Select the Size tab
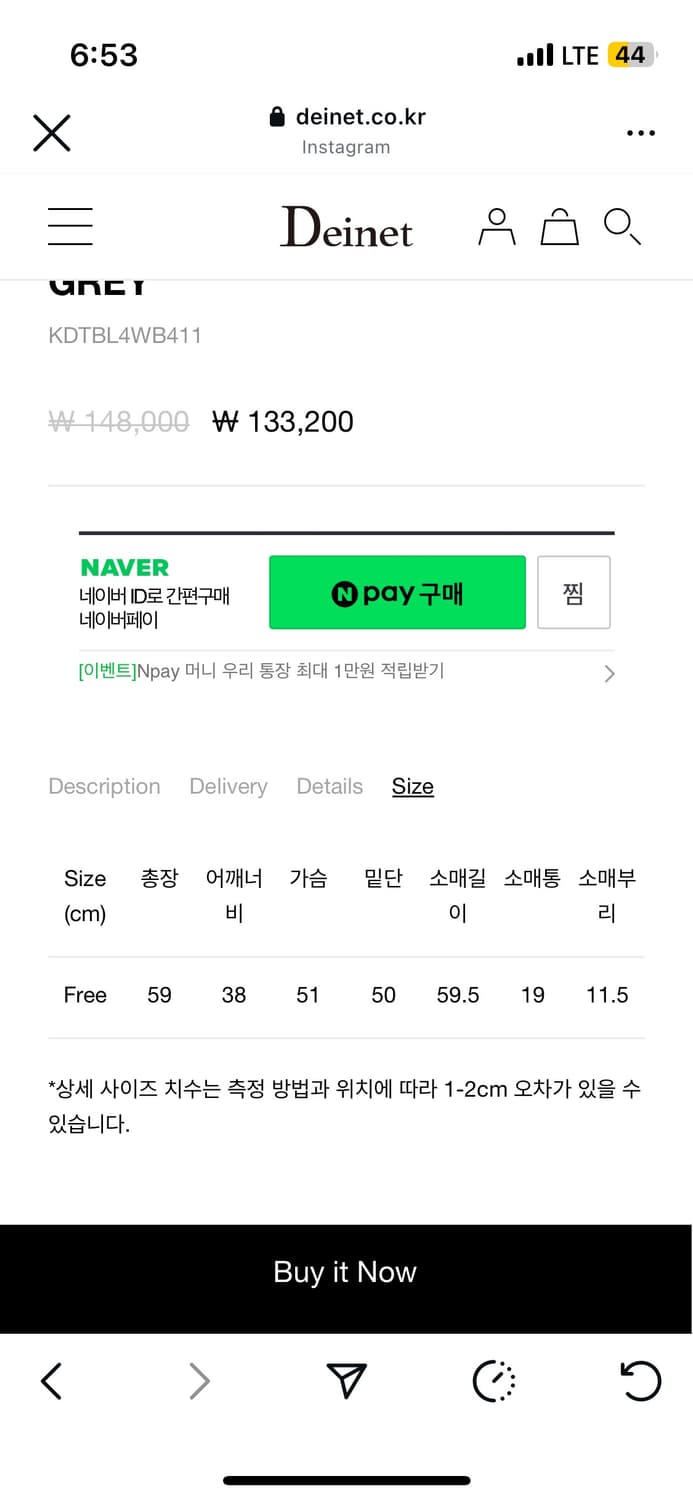 [x=412, y=786]
